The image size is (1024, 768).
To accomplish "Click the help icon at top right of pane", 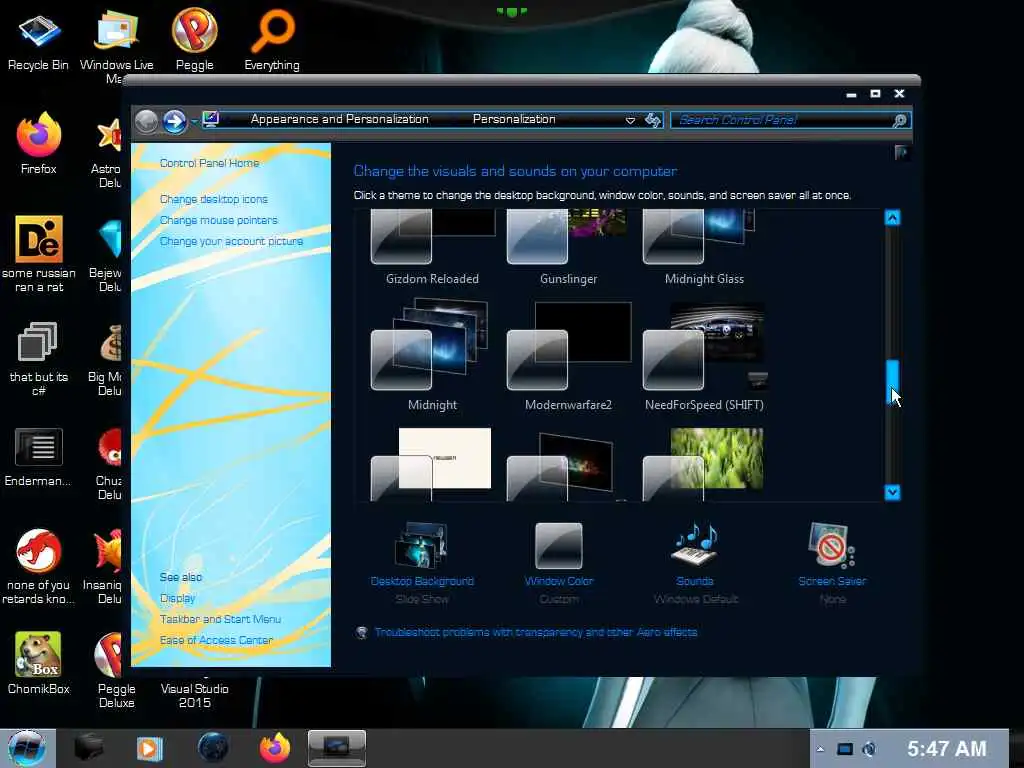I will click(901, 153).
